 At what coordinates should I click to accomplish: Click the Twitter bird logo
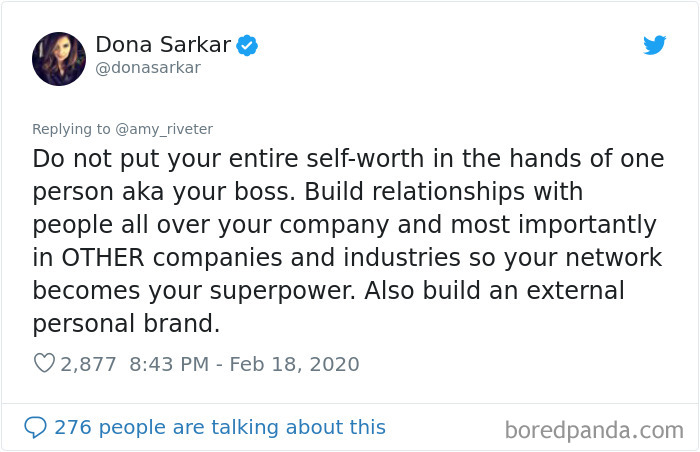coord(654,45)
